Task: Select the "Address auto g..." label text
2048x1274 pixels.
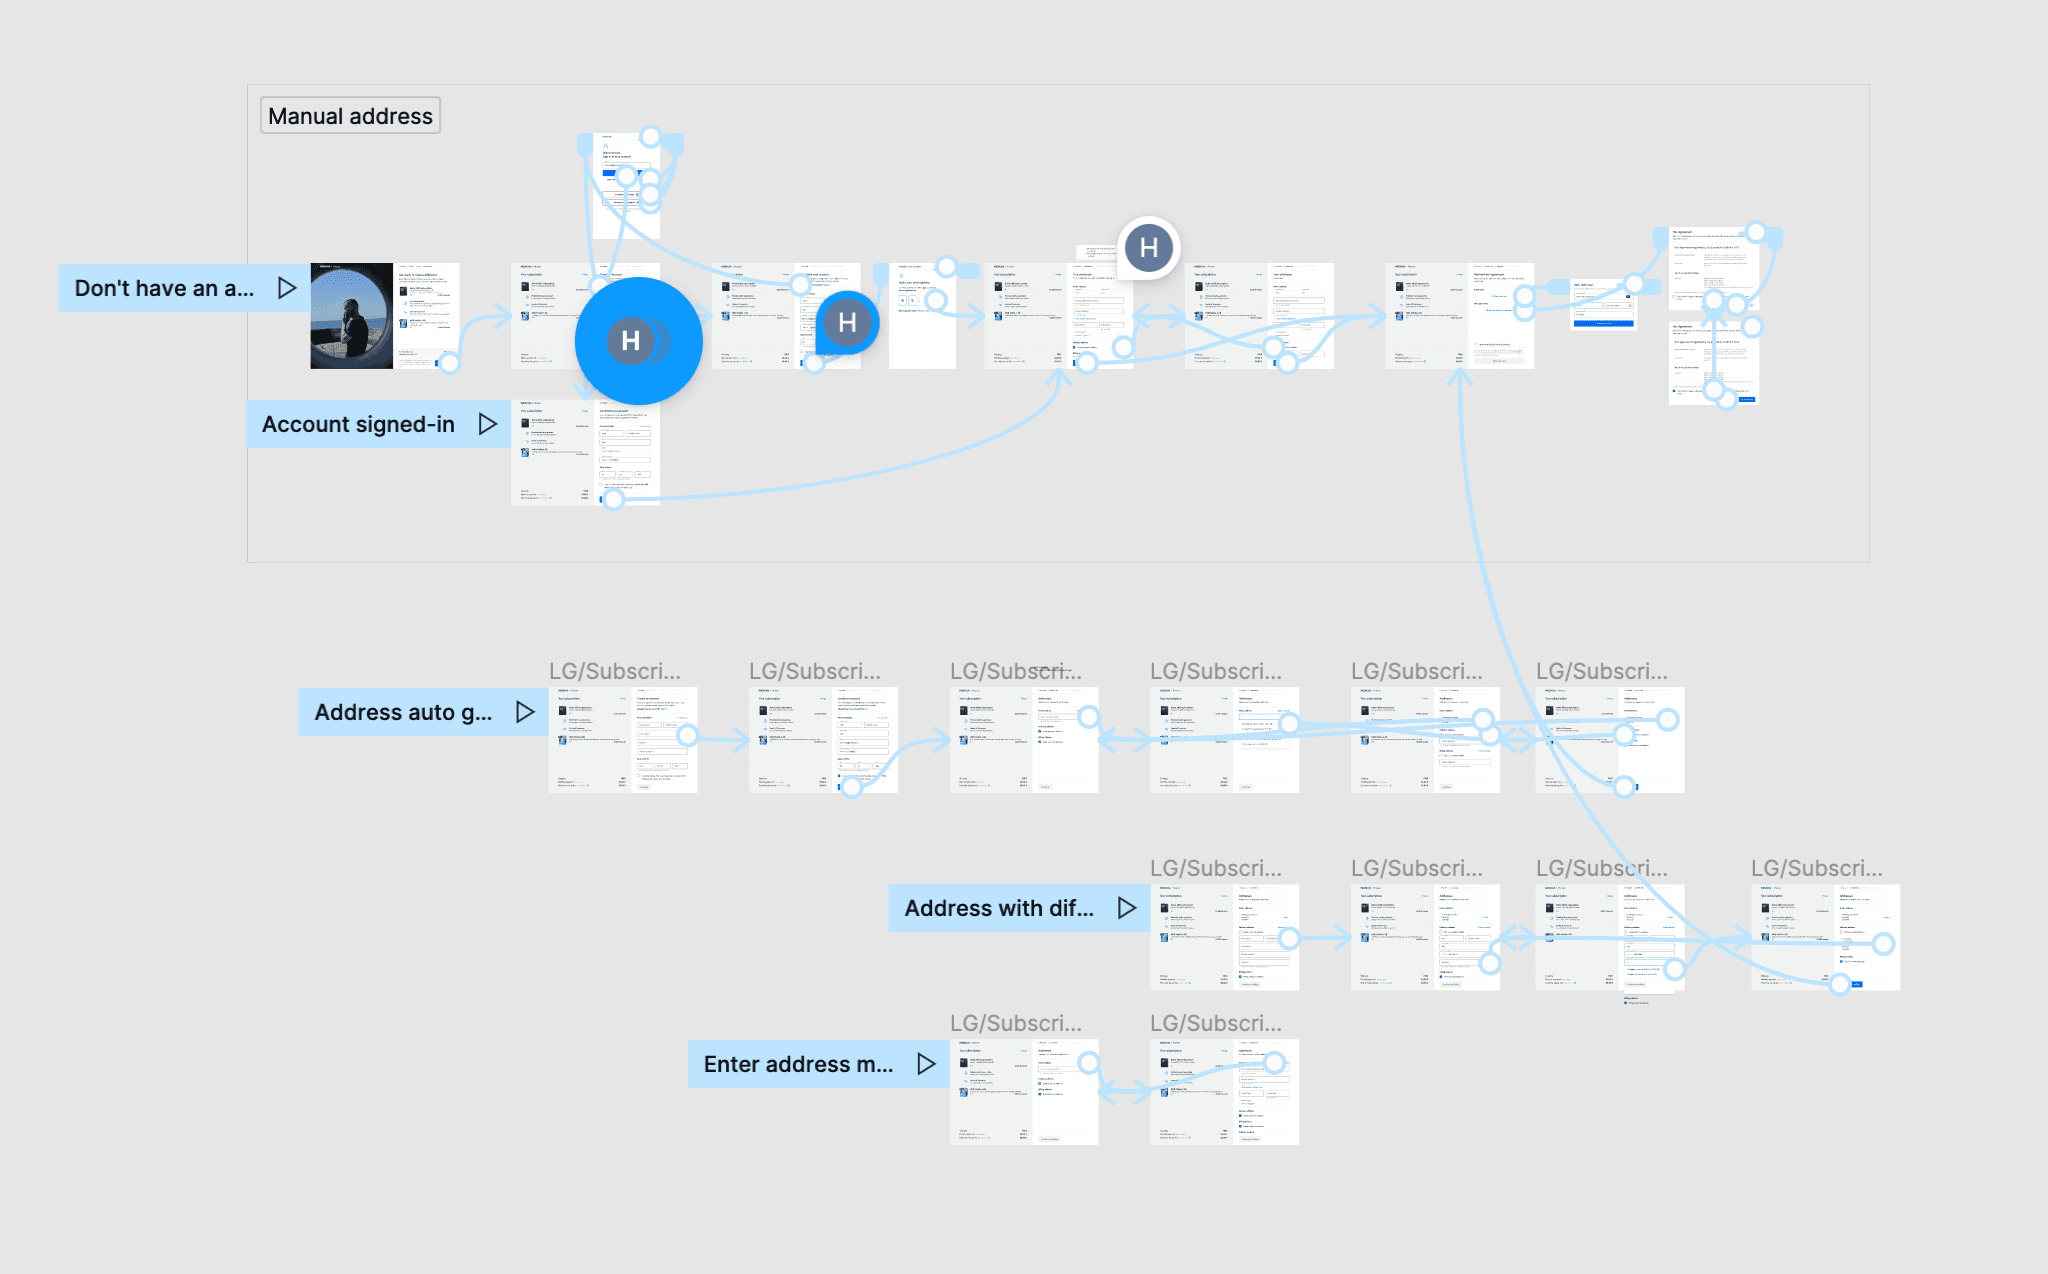Action: coord(403,712)
